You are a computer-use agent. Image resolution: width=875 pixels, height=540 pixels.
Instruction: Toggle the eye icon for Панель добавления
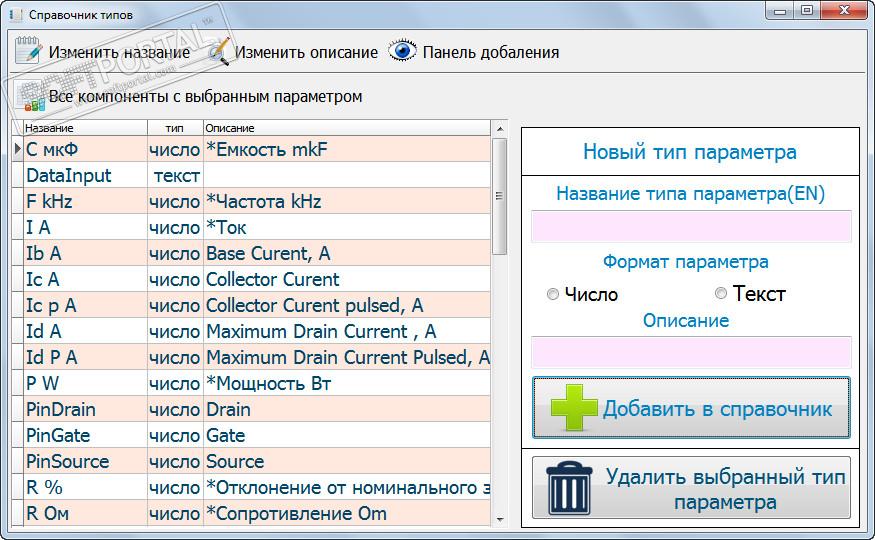pos(402,51)
